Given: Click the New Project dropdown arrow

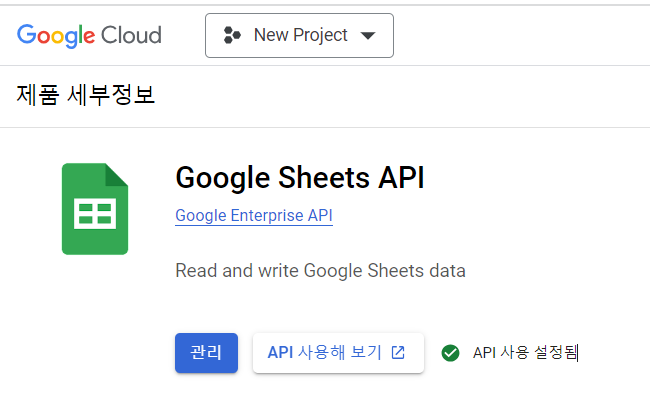Looking at the screenshot, I should coord(368,36).
